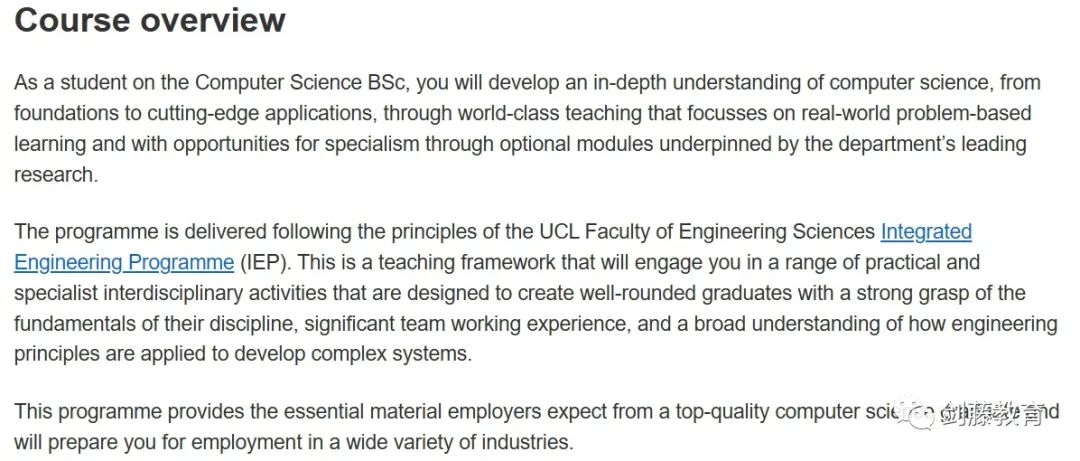Click the 'Course overview' heading
The height and width of the screenshot is (461, 1080).
pyautogui.click(x=149, y=20)
